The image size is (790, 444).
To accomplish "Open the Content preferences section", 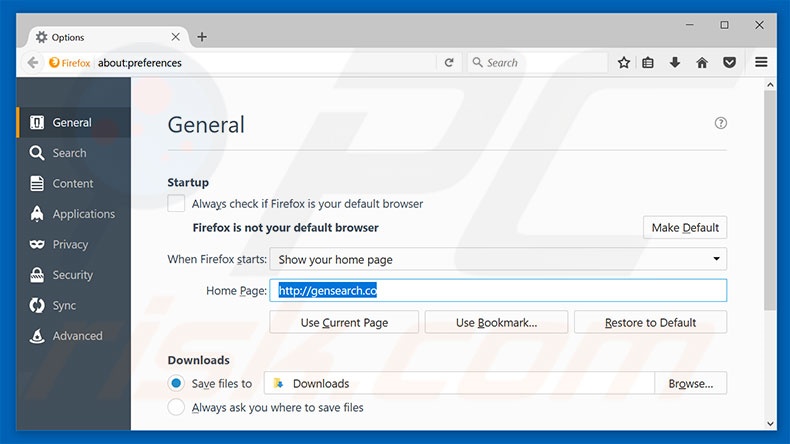I will pyautogui.click(x=74, y=183).
